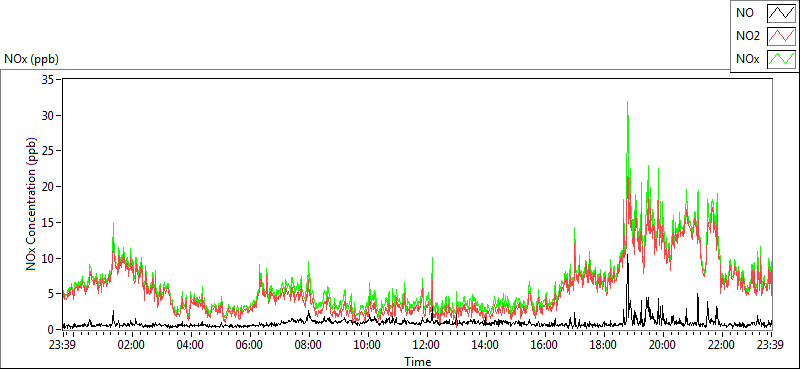Click the 10:00 time axis label
The width and height of the screenshot is (800, 369).
(x=368, y=344)
